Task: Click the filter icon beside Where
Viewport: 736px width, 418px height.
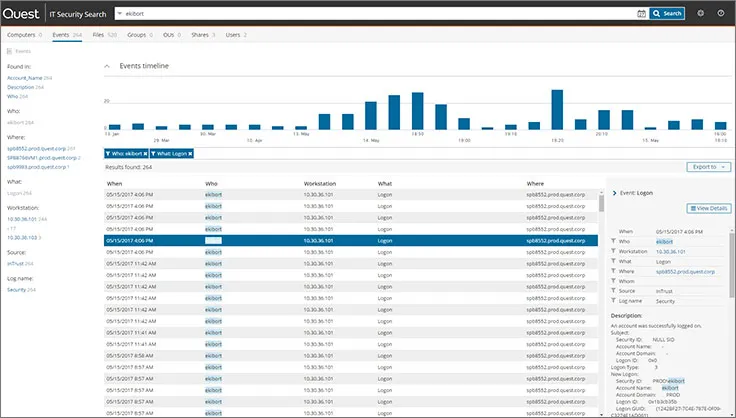Action: click(x=611, y=271)
